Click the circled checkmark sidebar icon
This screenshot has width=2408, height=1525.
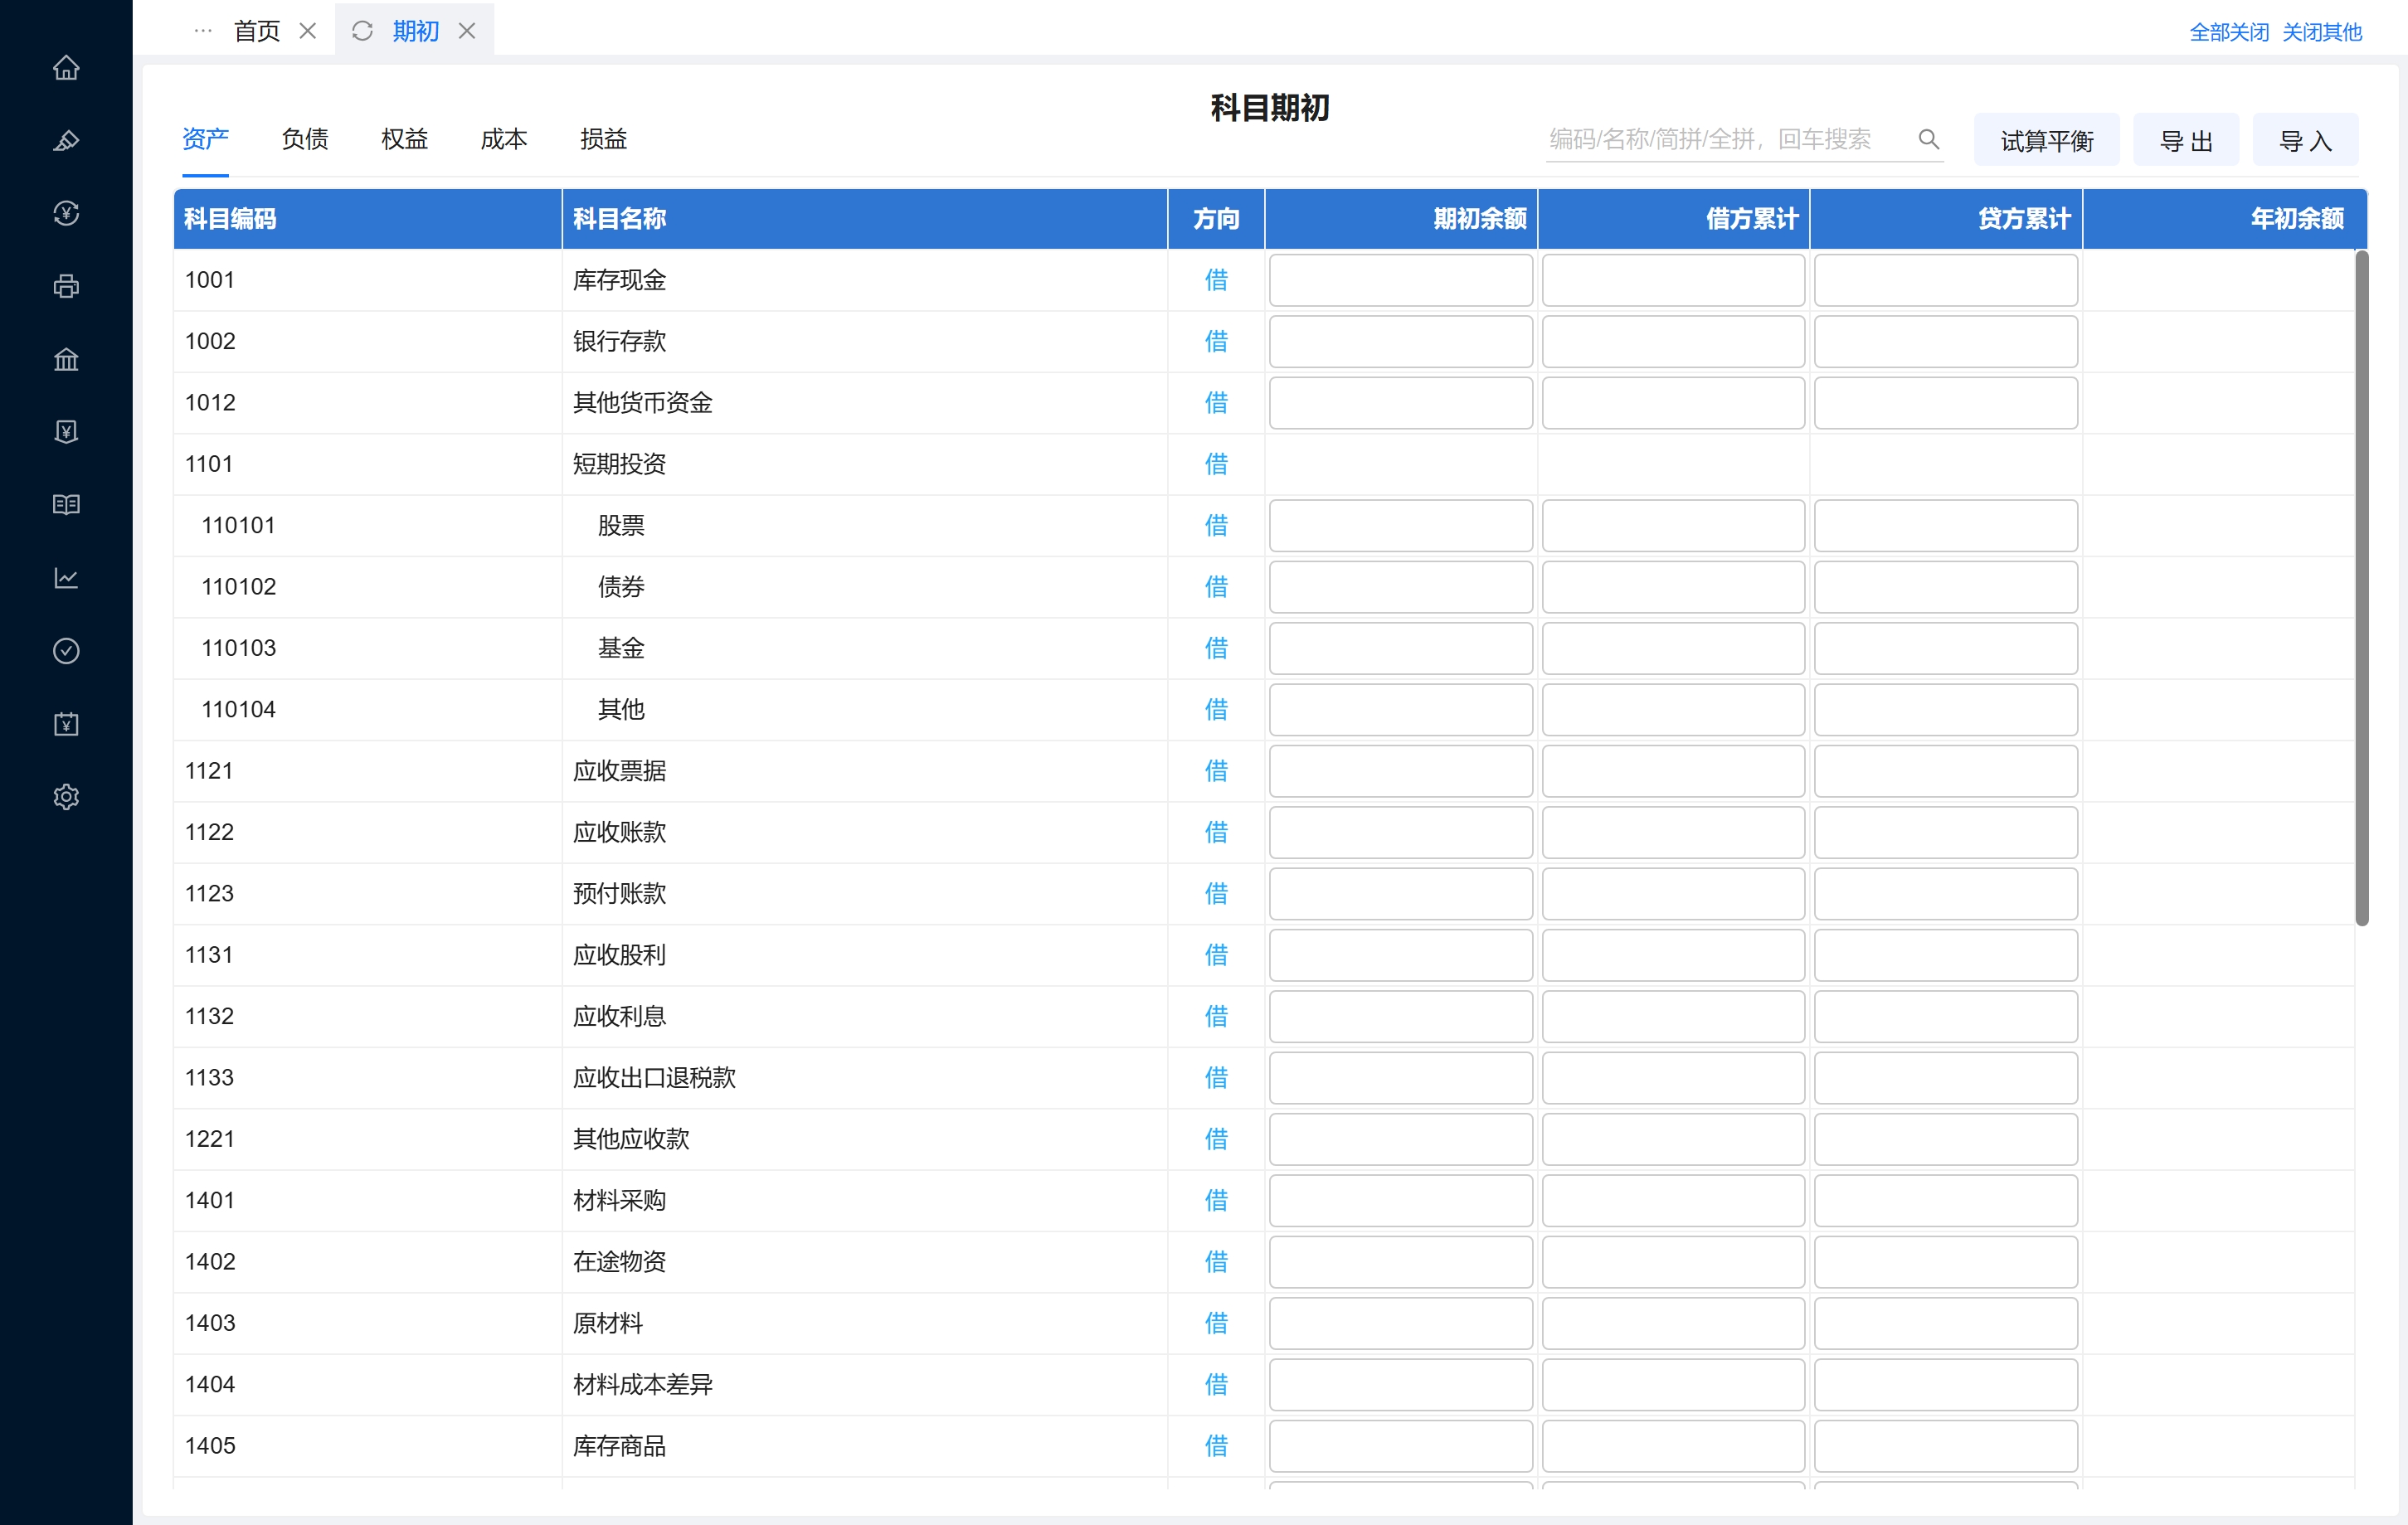click(x=66, y=651)
